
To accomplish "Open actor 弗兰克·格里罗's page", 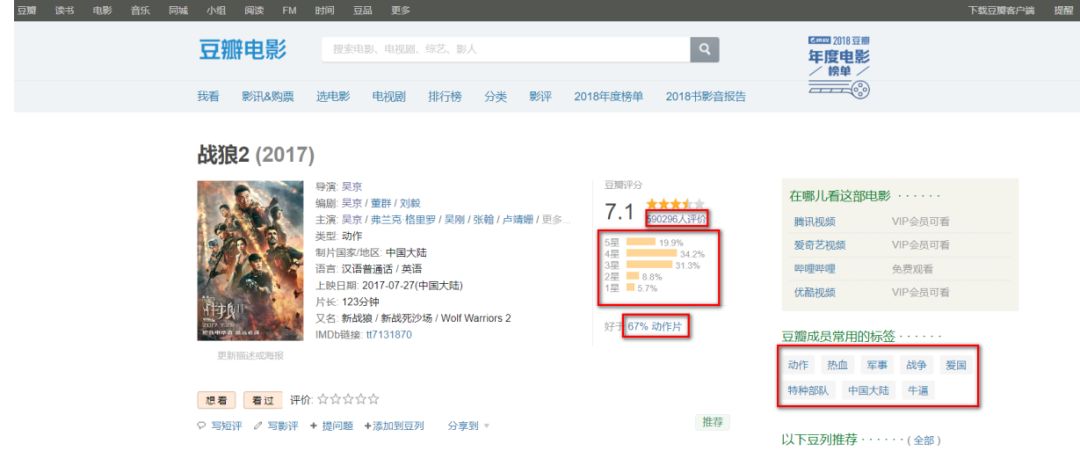I will pos(403,220).
